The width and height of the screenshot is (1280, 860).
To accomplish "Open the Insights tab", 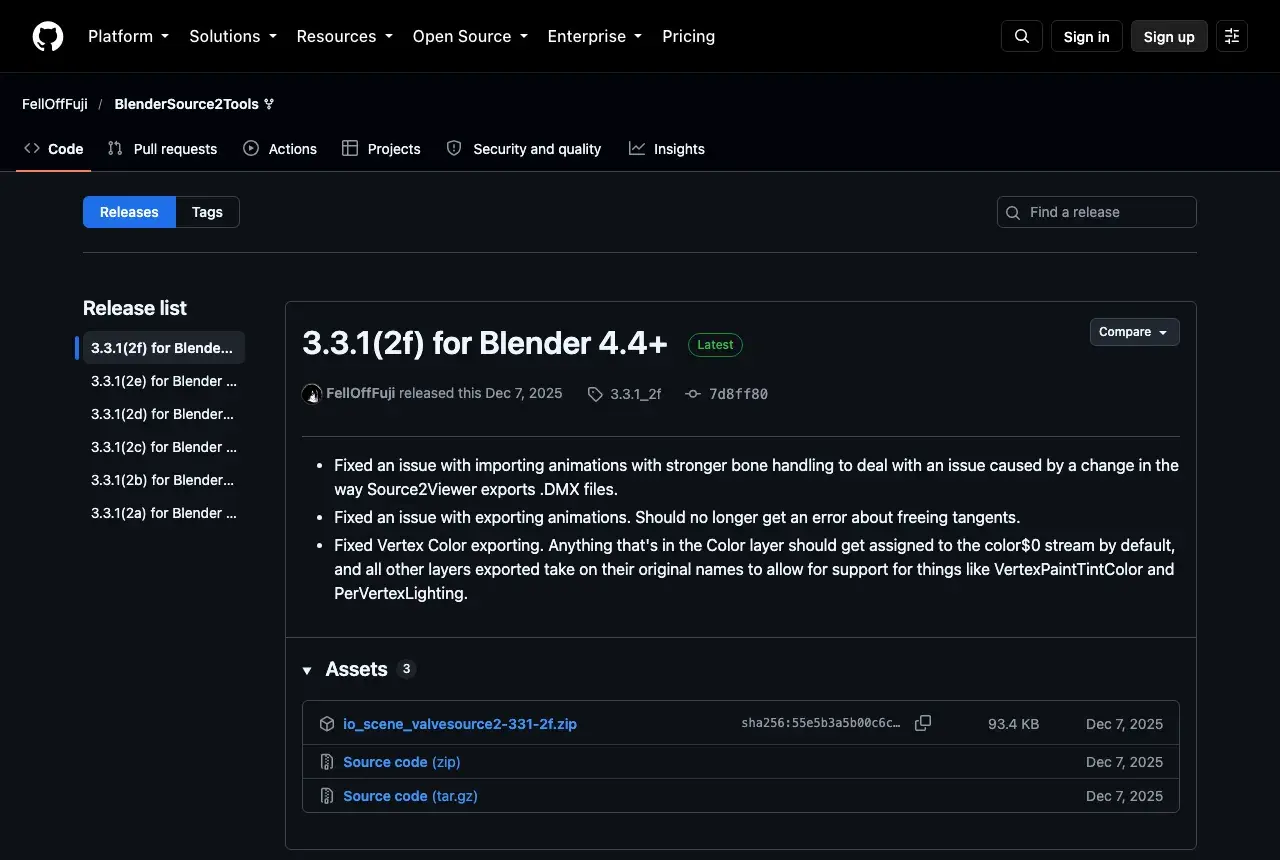I will (x=667, y=149).
